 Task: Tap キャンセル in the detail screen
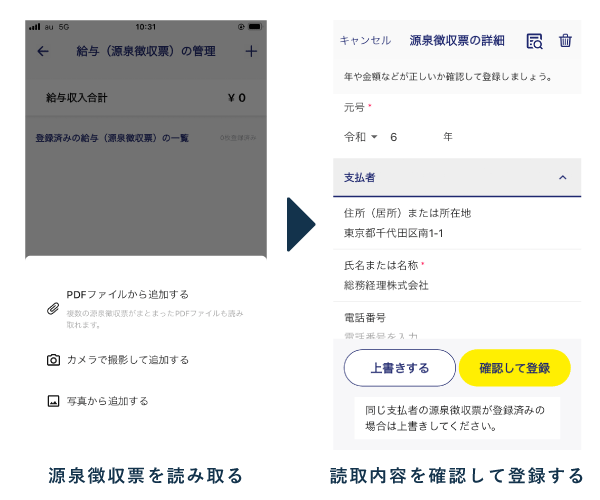[x=365, y=41]
